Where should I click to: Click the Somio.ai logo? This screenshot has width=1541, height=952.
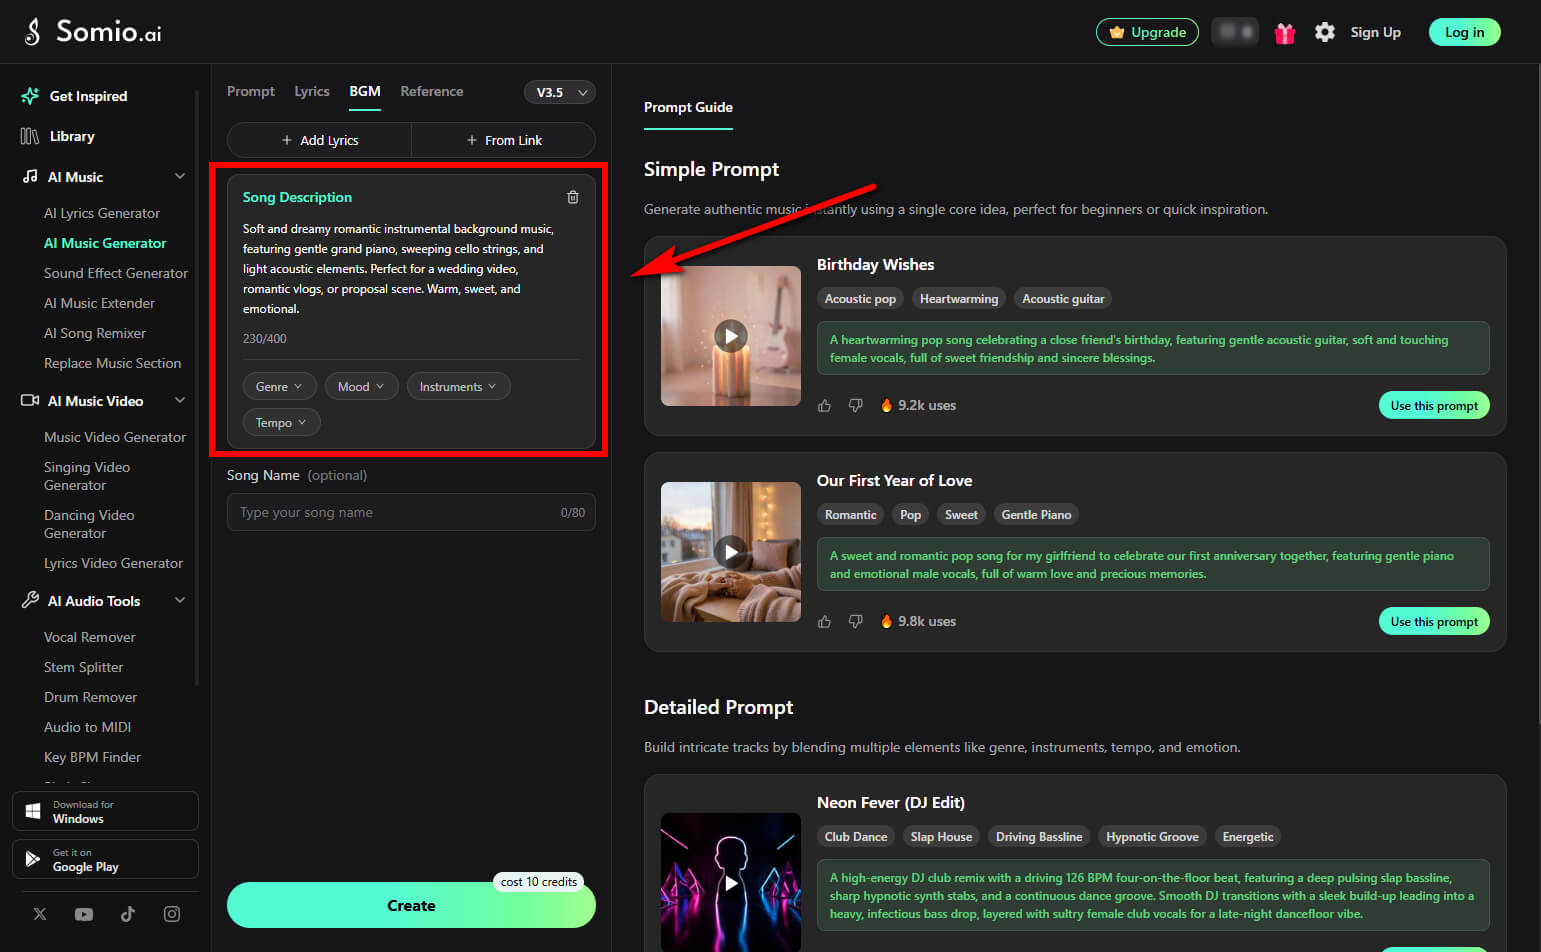coord(92,32)
